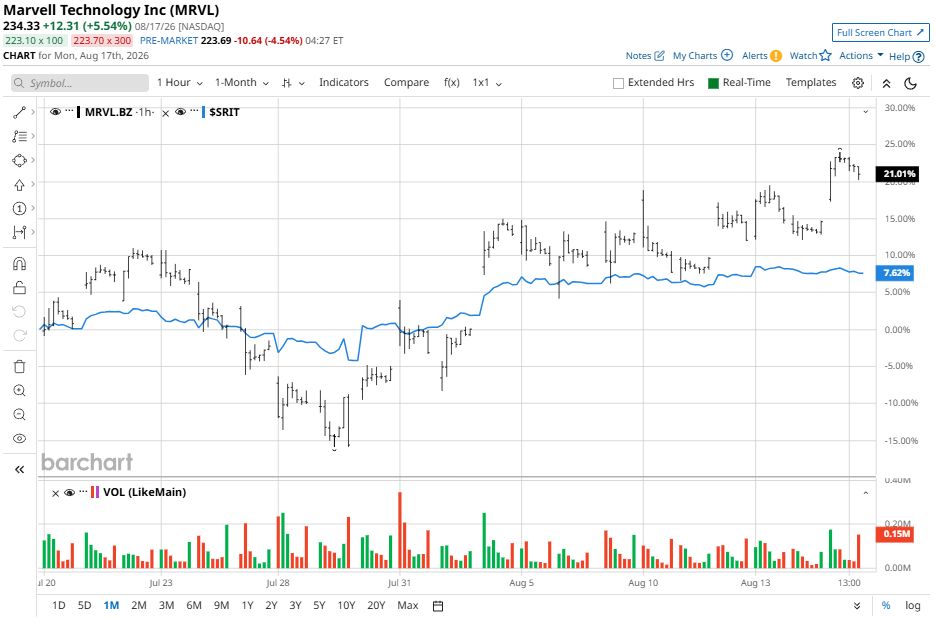Open the 1 Hour interval dropdown
936x618 pixels.
click(180, 82)
